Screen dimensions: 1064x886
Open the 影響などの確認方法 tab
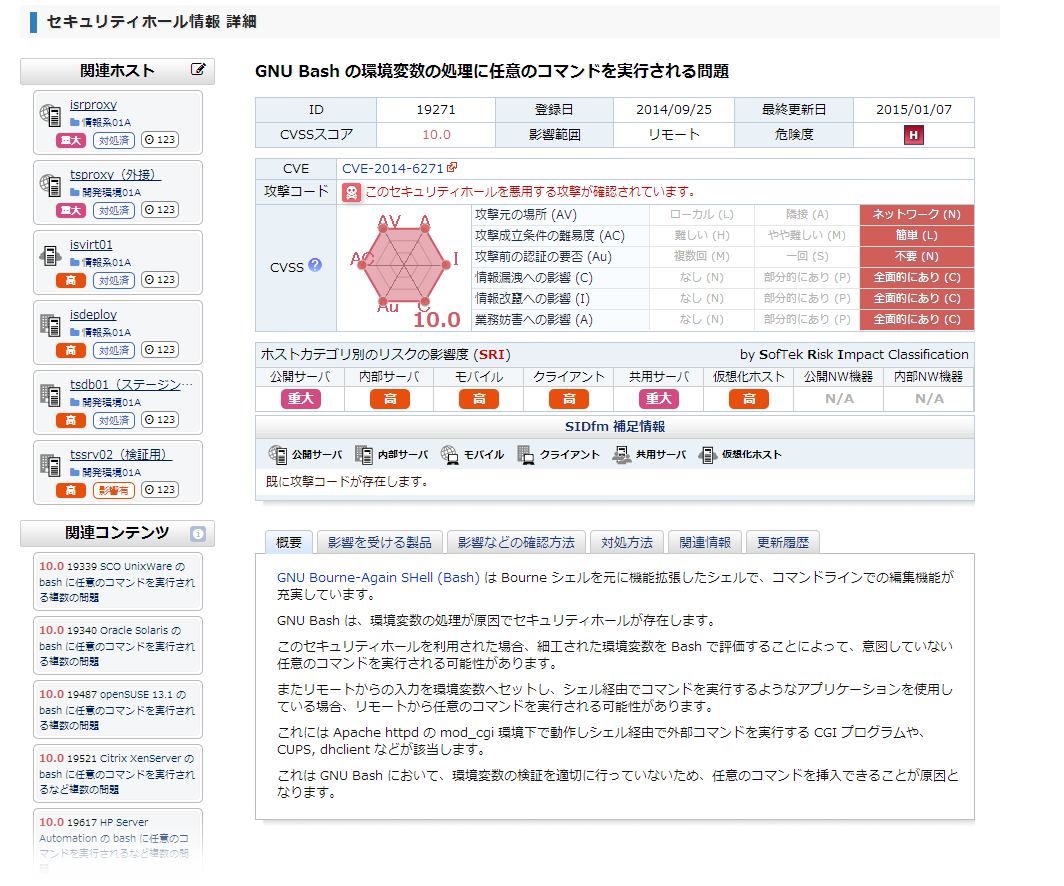click(x=516, y=542)
